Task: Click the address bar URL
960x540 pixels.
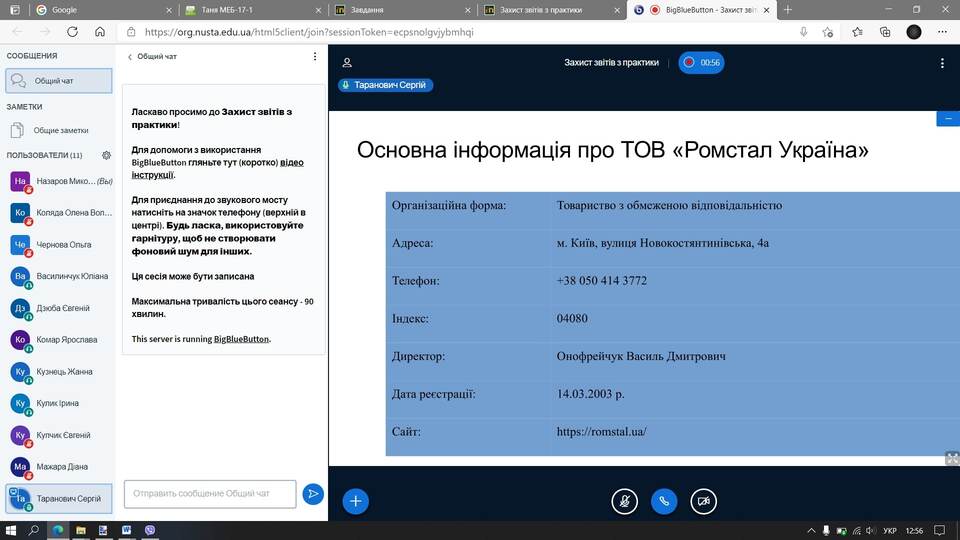Action: click(309, 32)
